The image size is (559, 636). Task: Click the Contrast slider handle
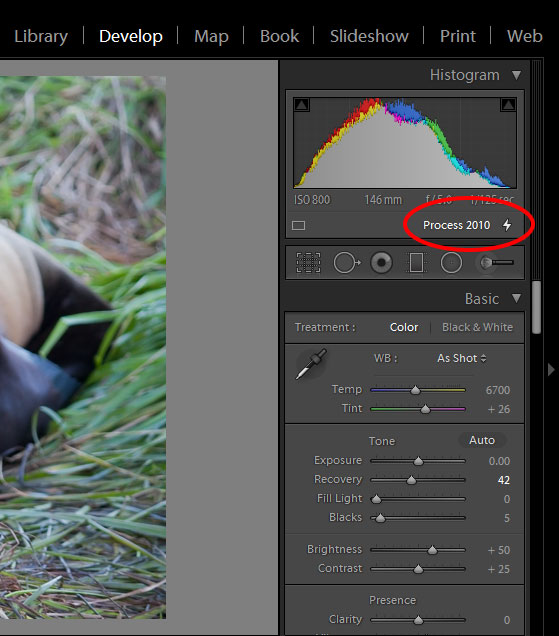click(x=418, y=569)
